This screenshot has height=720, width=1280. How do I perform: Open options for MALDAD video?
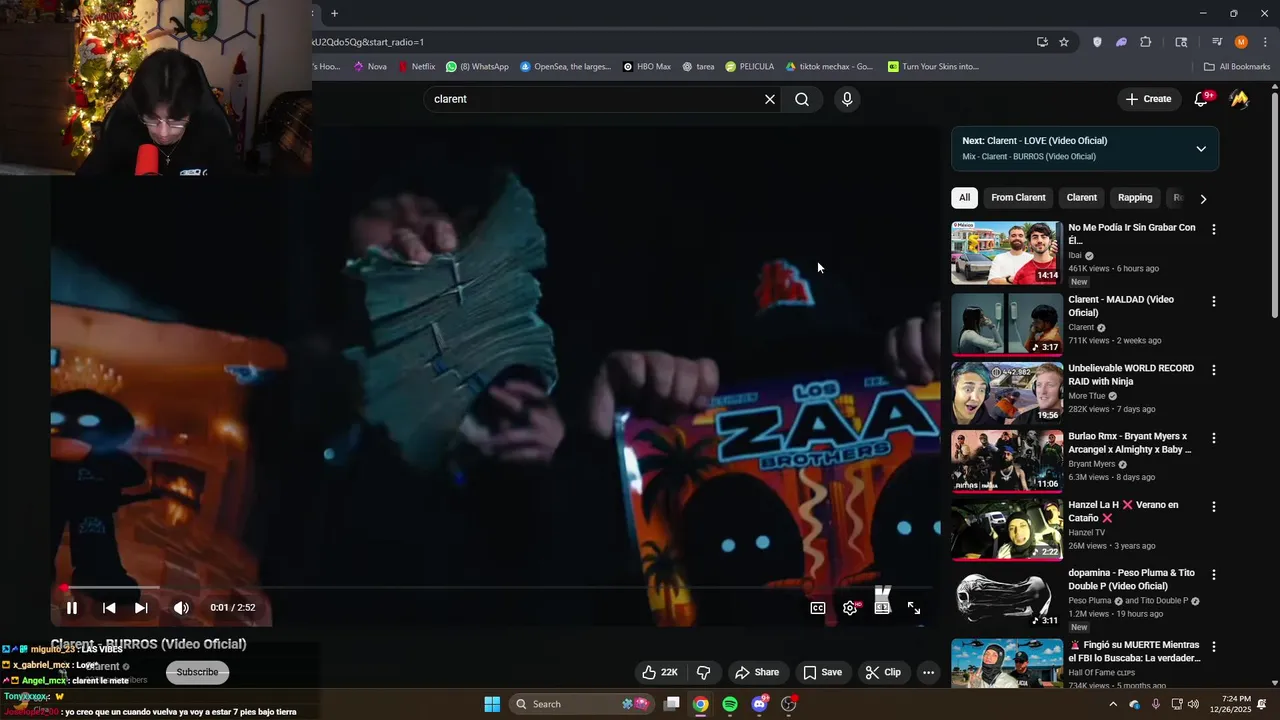click(x=1214, y=302)
